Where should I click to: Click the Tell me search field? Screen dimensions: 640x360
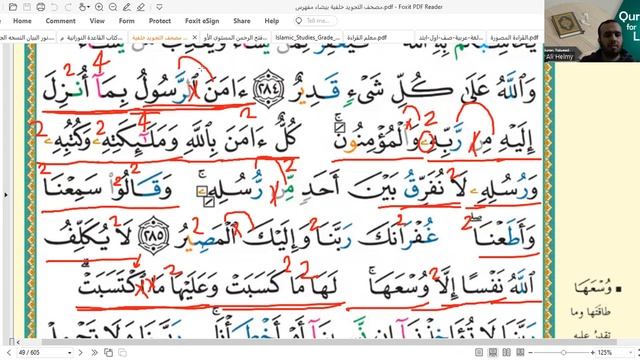tap(315, 20)
